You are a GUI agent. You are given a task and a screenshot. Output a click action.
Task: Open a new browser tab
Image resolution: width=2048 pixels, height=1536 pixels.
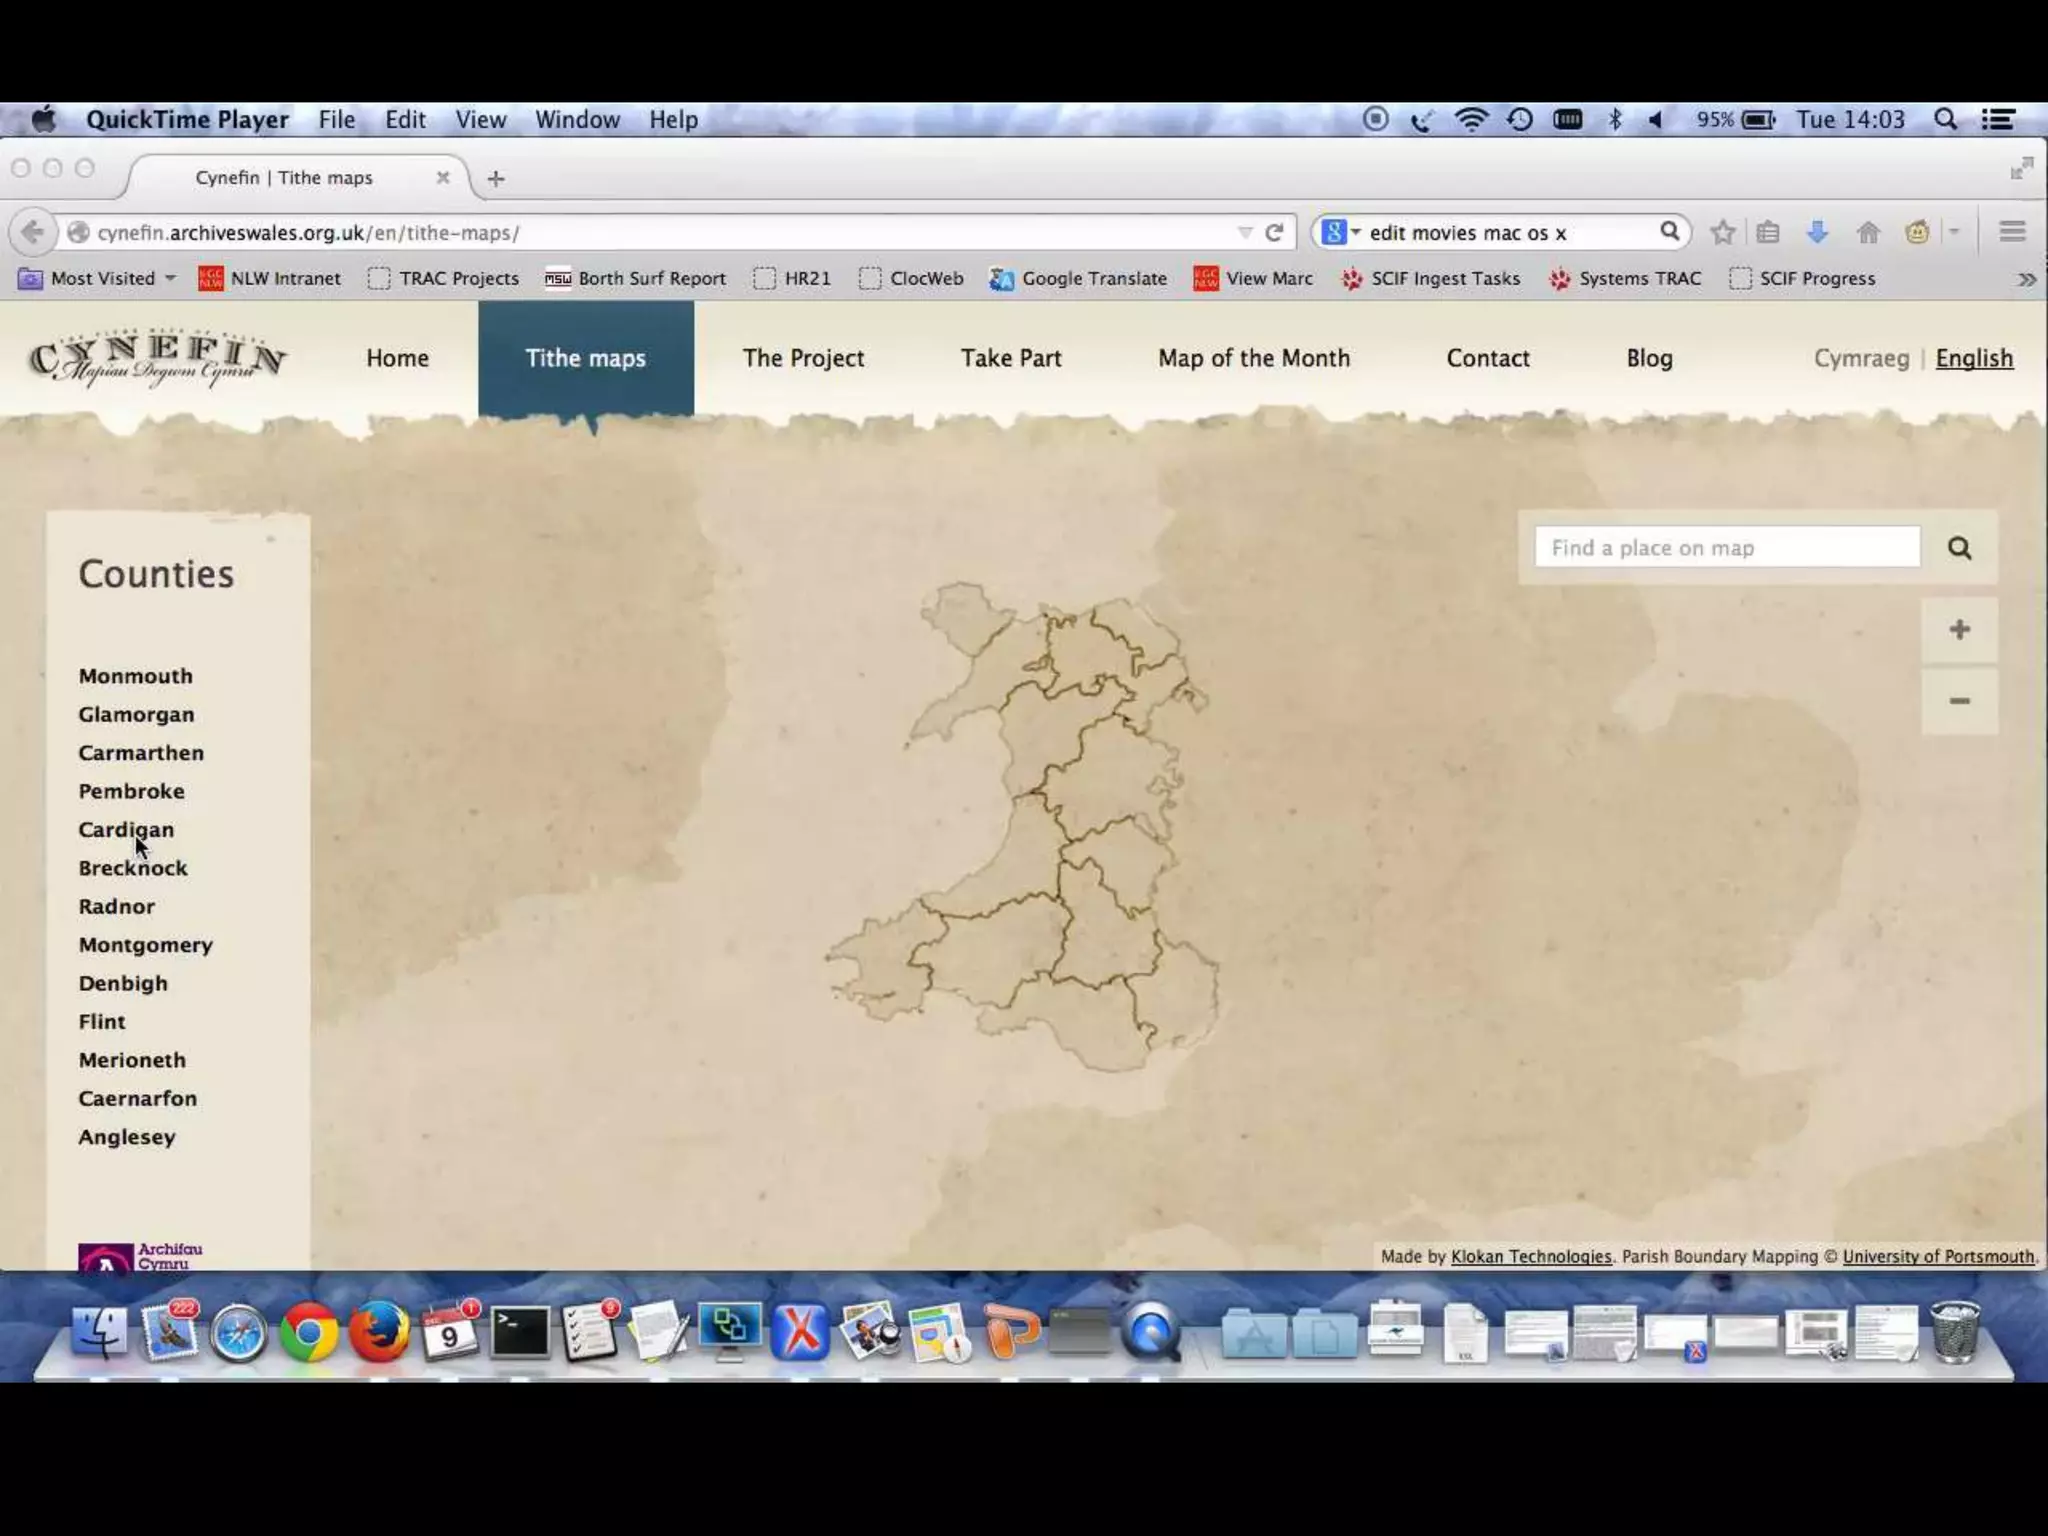click(x=496, y=179)
